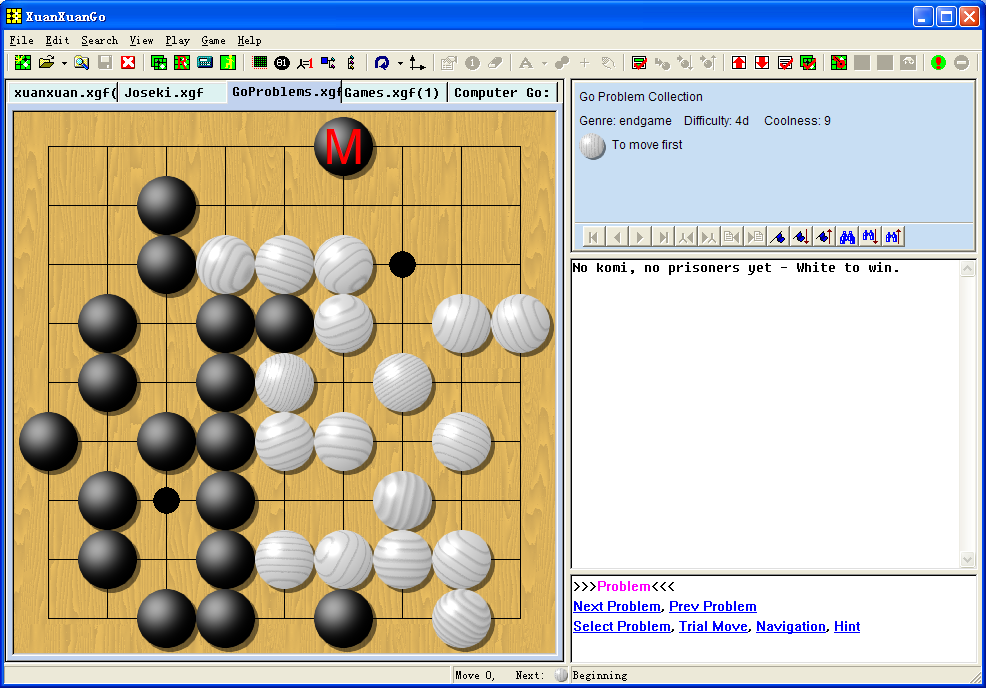The width and height of the screenshot is (986, 688).
Task: Click the grayed floppy disk save icon
Action: pyautogui.click(x=105, y=63)
